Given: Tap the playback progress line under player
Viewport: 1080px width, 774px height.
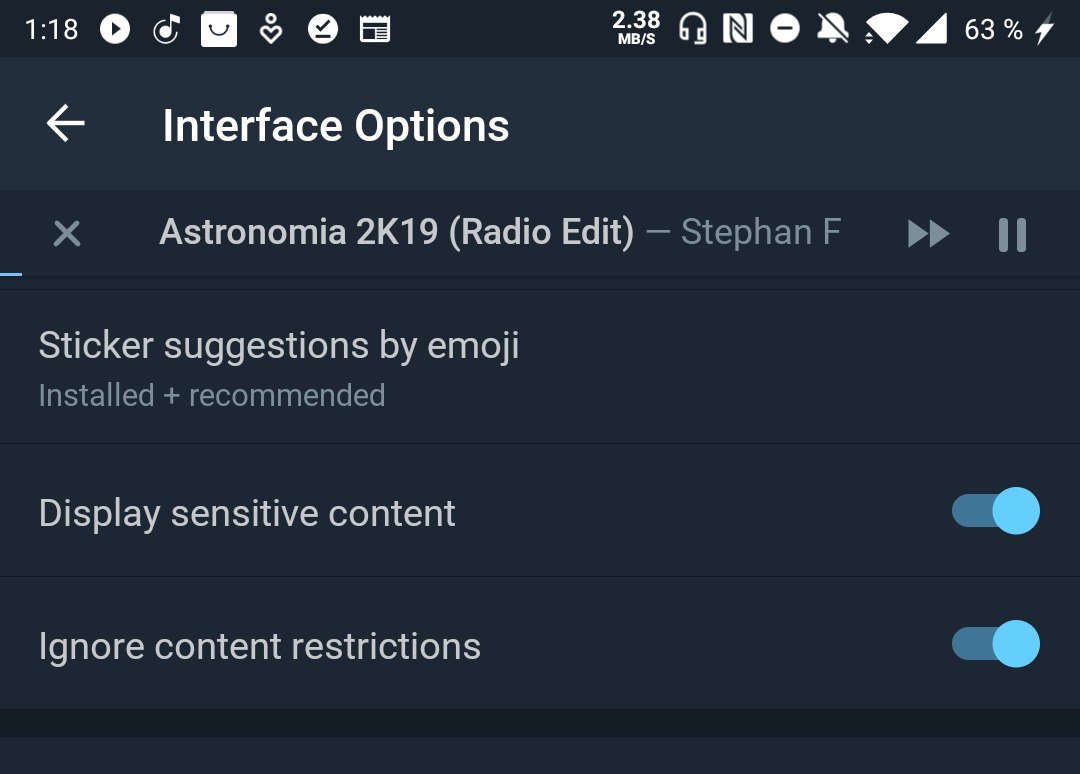Looking at the screenshot, I should click(x=11, y=273).
